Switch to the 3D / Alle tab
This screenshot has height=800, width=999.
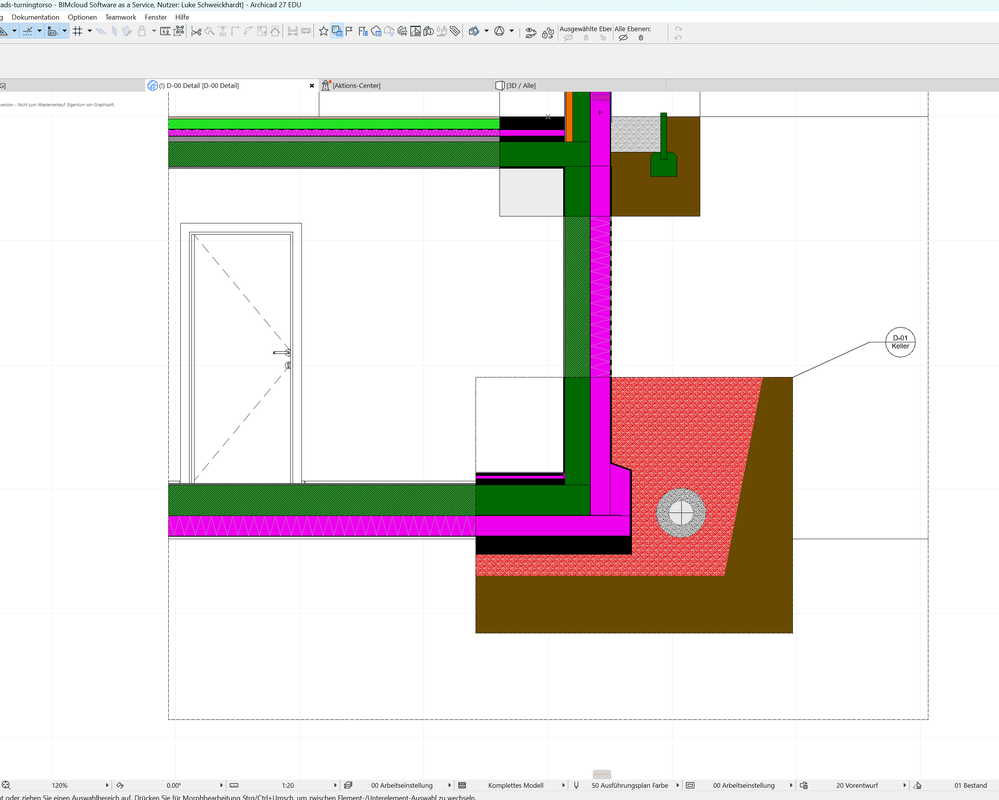[x=520, y=86]
